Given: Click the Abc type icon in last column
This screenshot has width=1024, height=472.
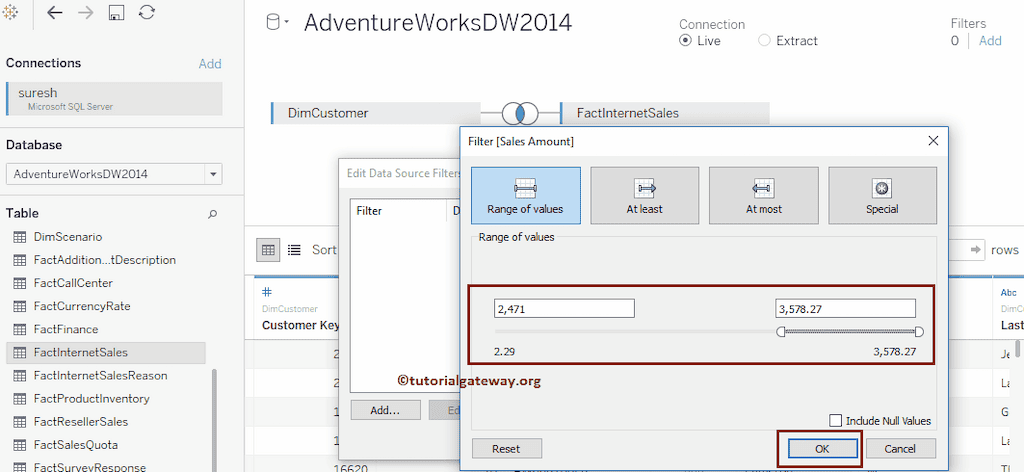Looking at the screenshot, I should 1009,292.
